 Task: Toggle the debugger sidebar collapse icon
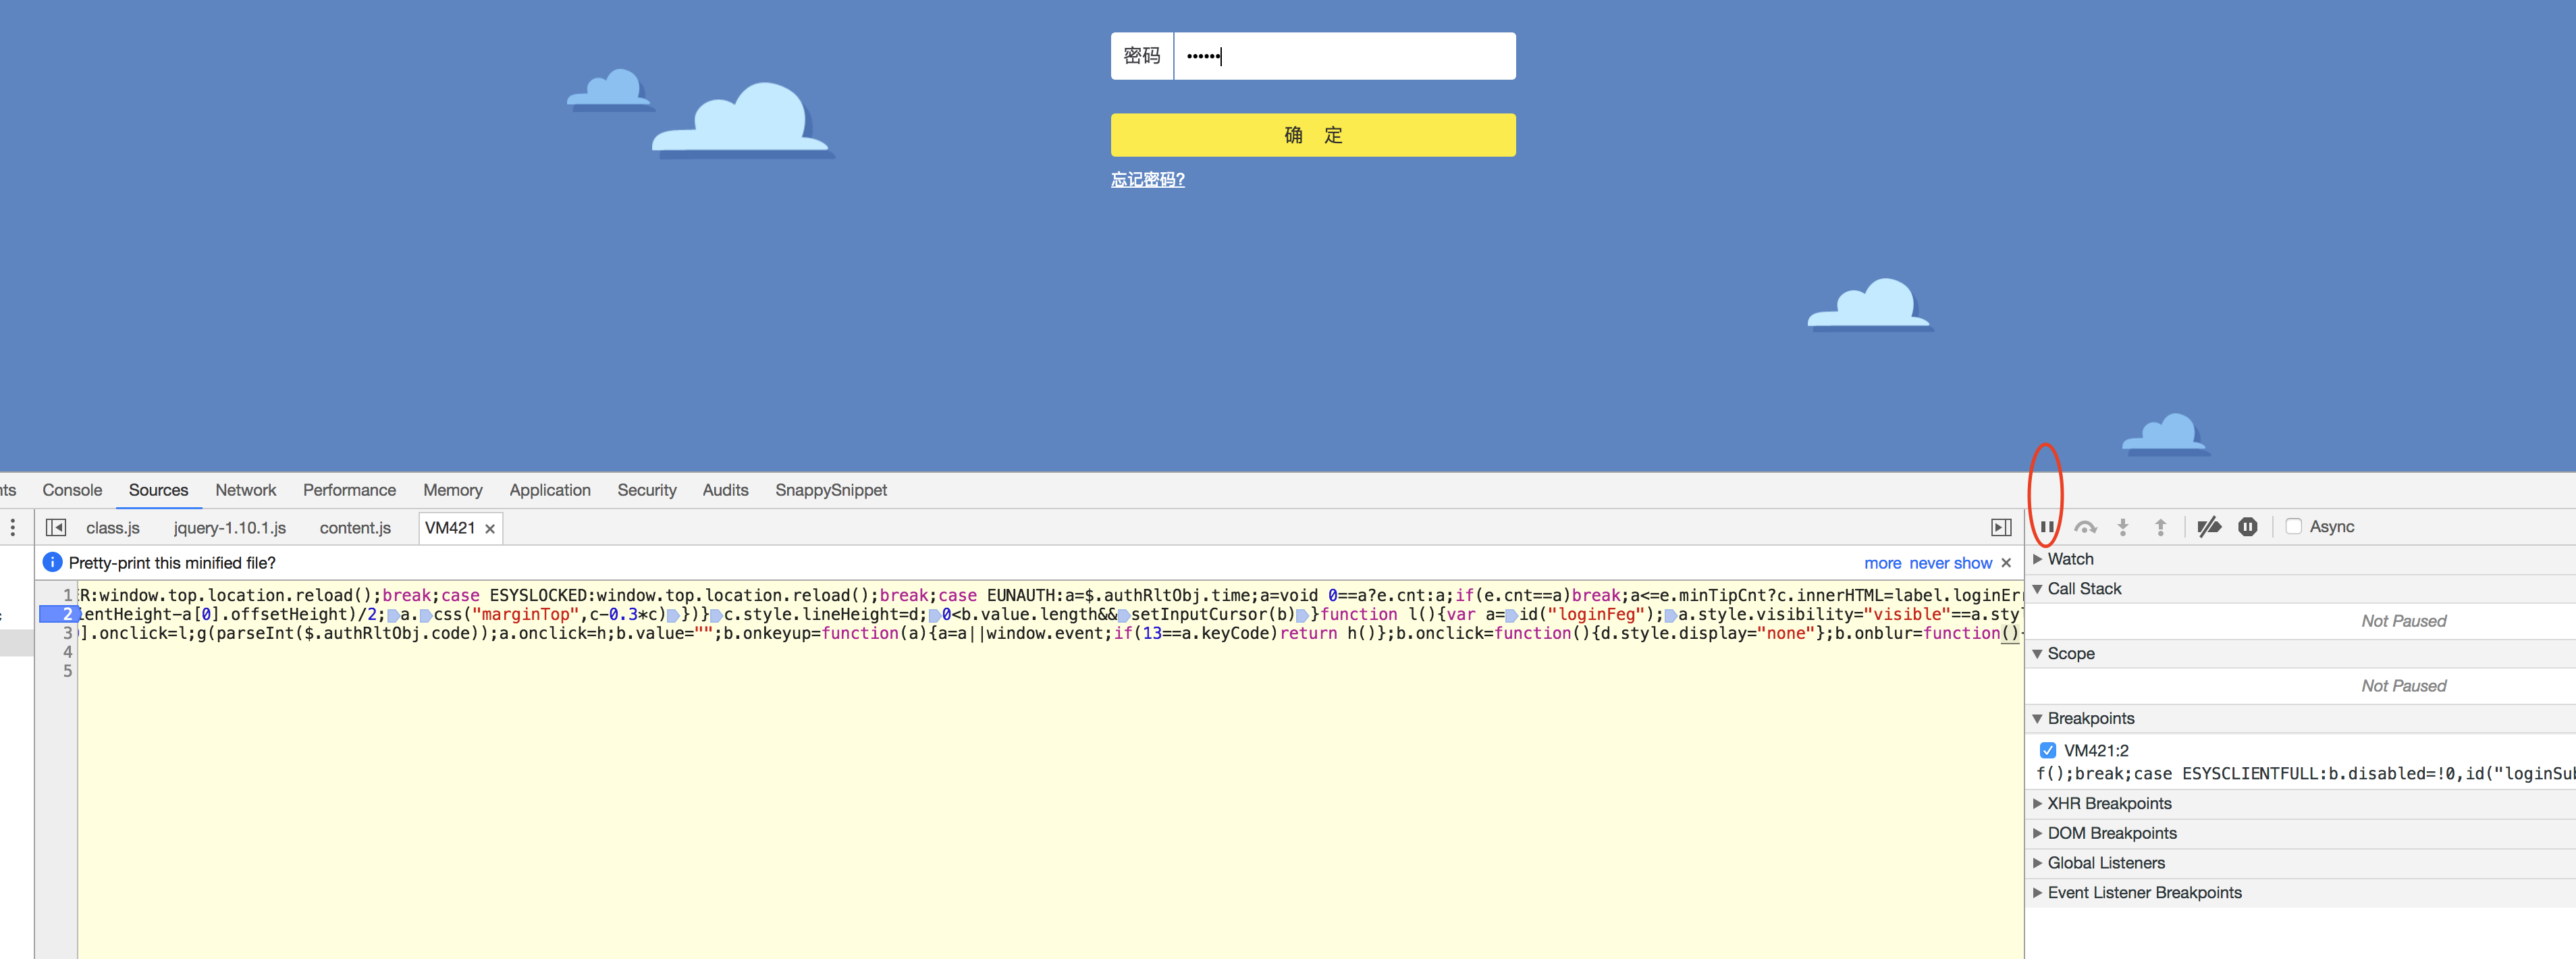pyautogui.click(x=2001, y=527)
